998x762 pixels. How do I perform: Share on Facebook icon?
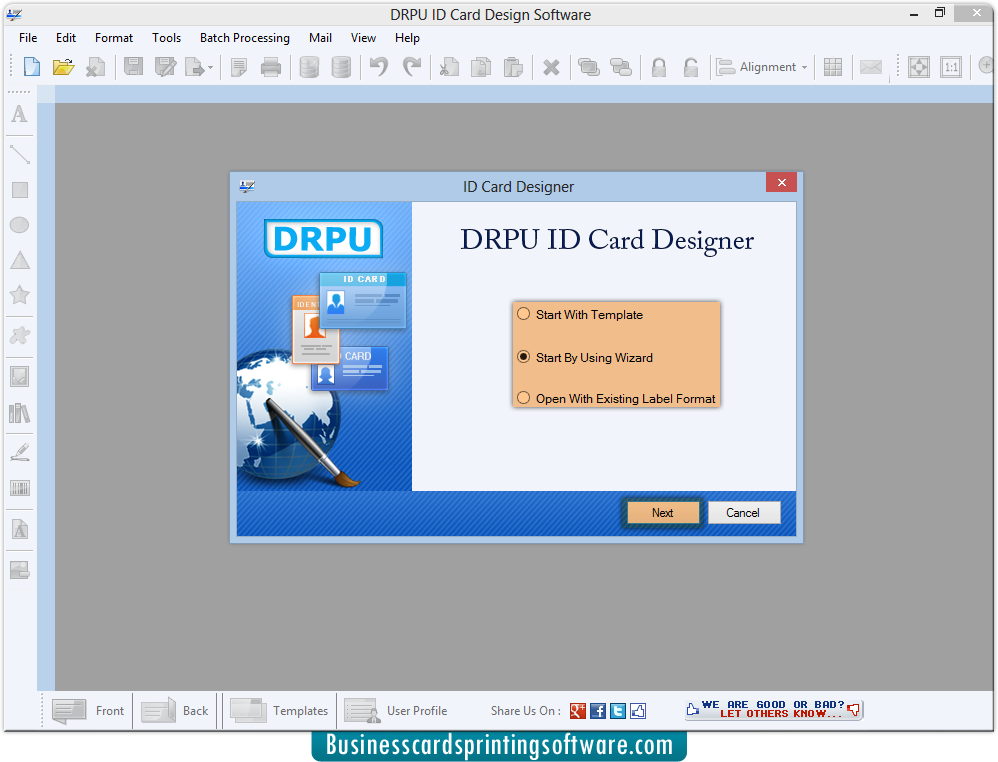(598, 710)
